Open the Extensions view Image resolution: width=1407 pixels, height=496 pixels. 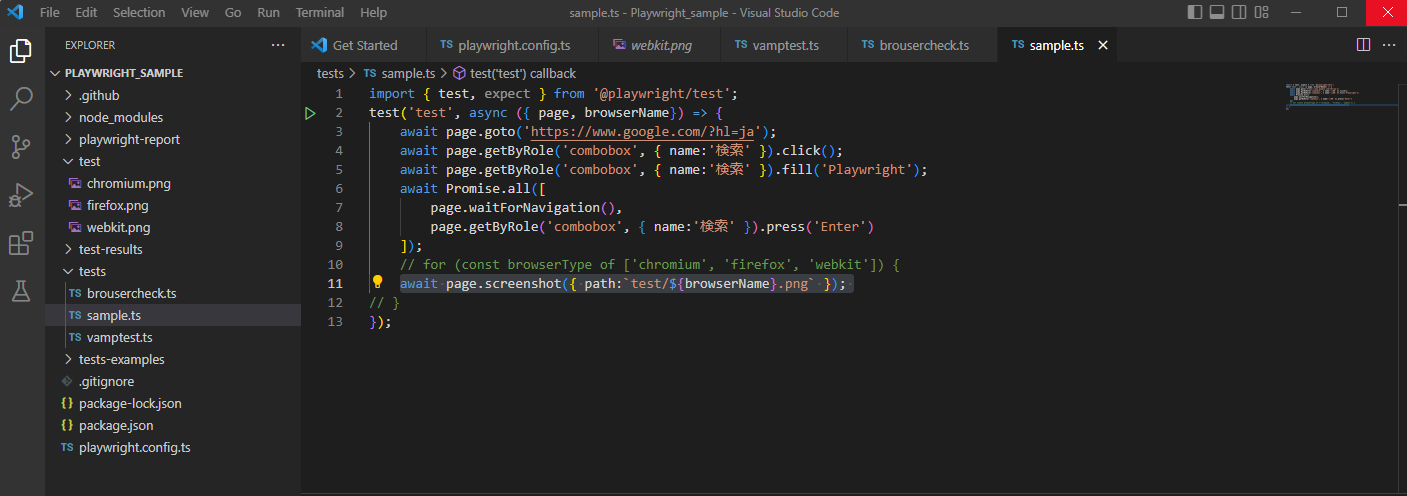point(22,243)
